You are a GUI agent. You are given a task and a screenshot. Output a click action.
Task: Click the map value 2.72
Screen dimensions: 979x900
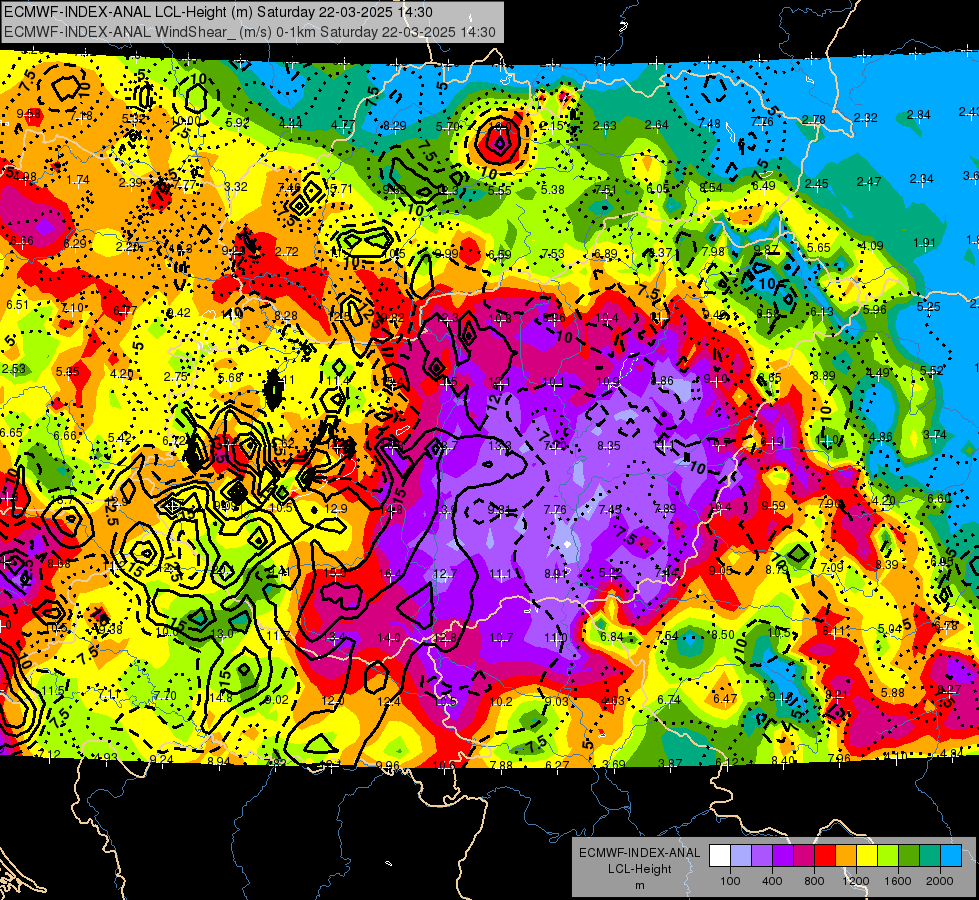pyautogui.click(x=287, y=252)
